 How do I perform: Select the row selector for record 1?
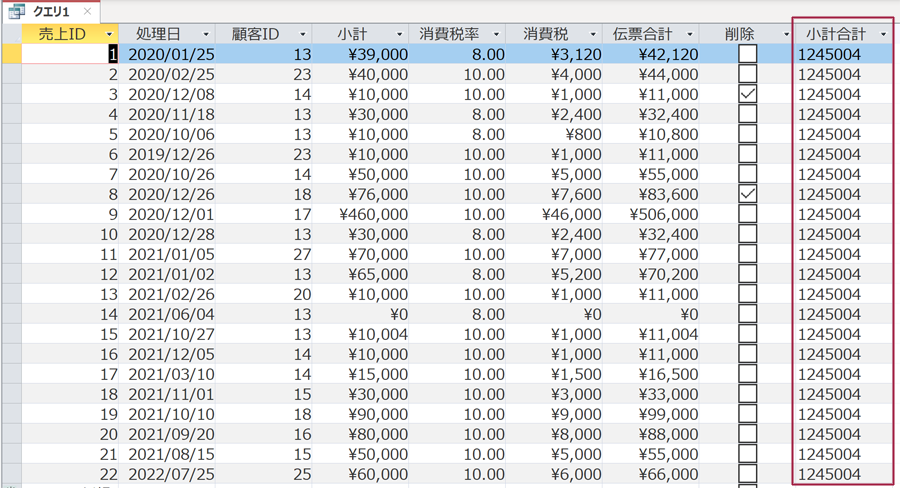point(11,54)
